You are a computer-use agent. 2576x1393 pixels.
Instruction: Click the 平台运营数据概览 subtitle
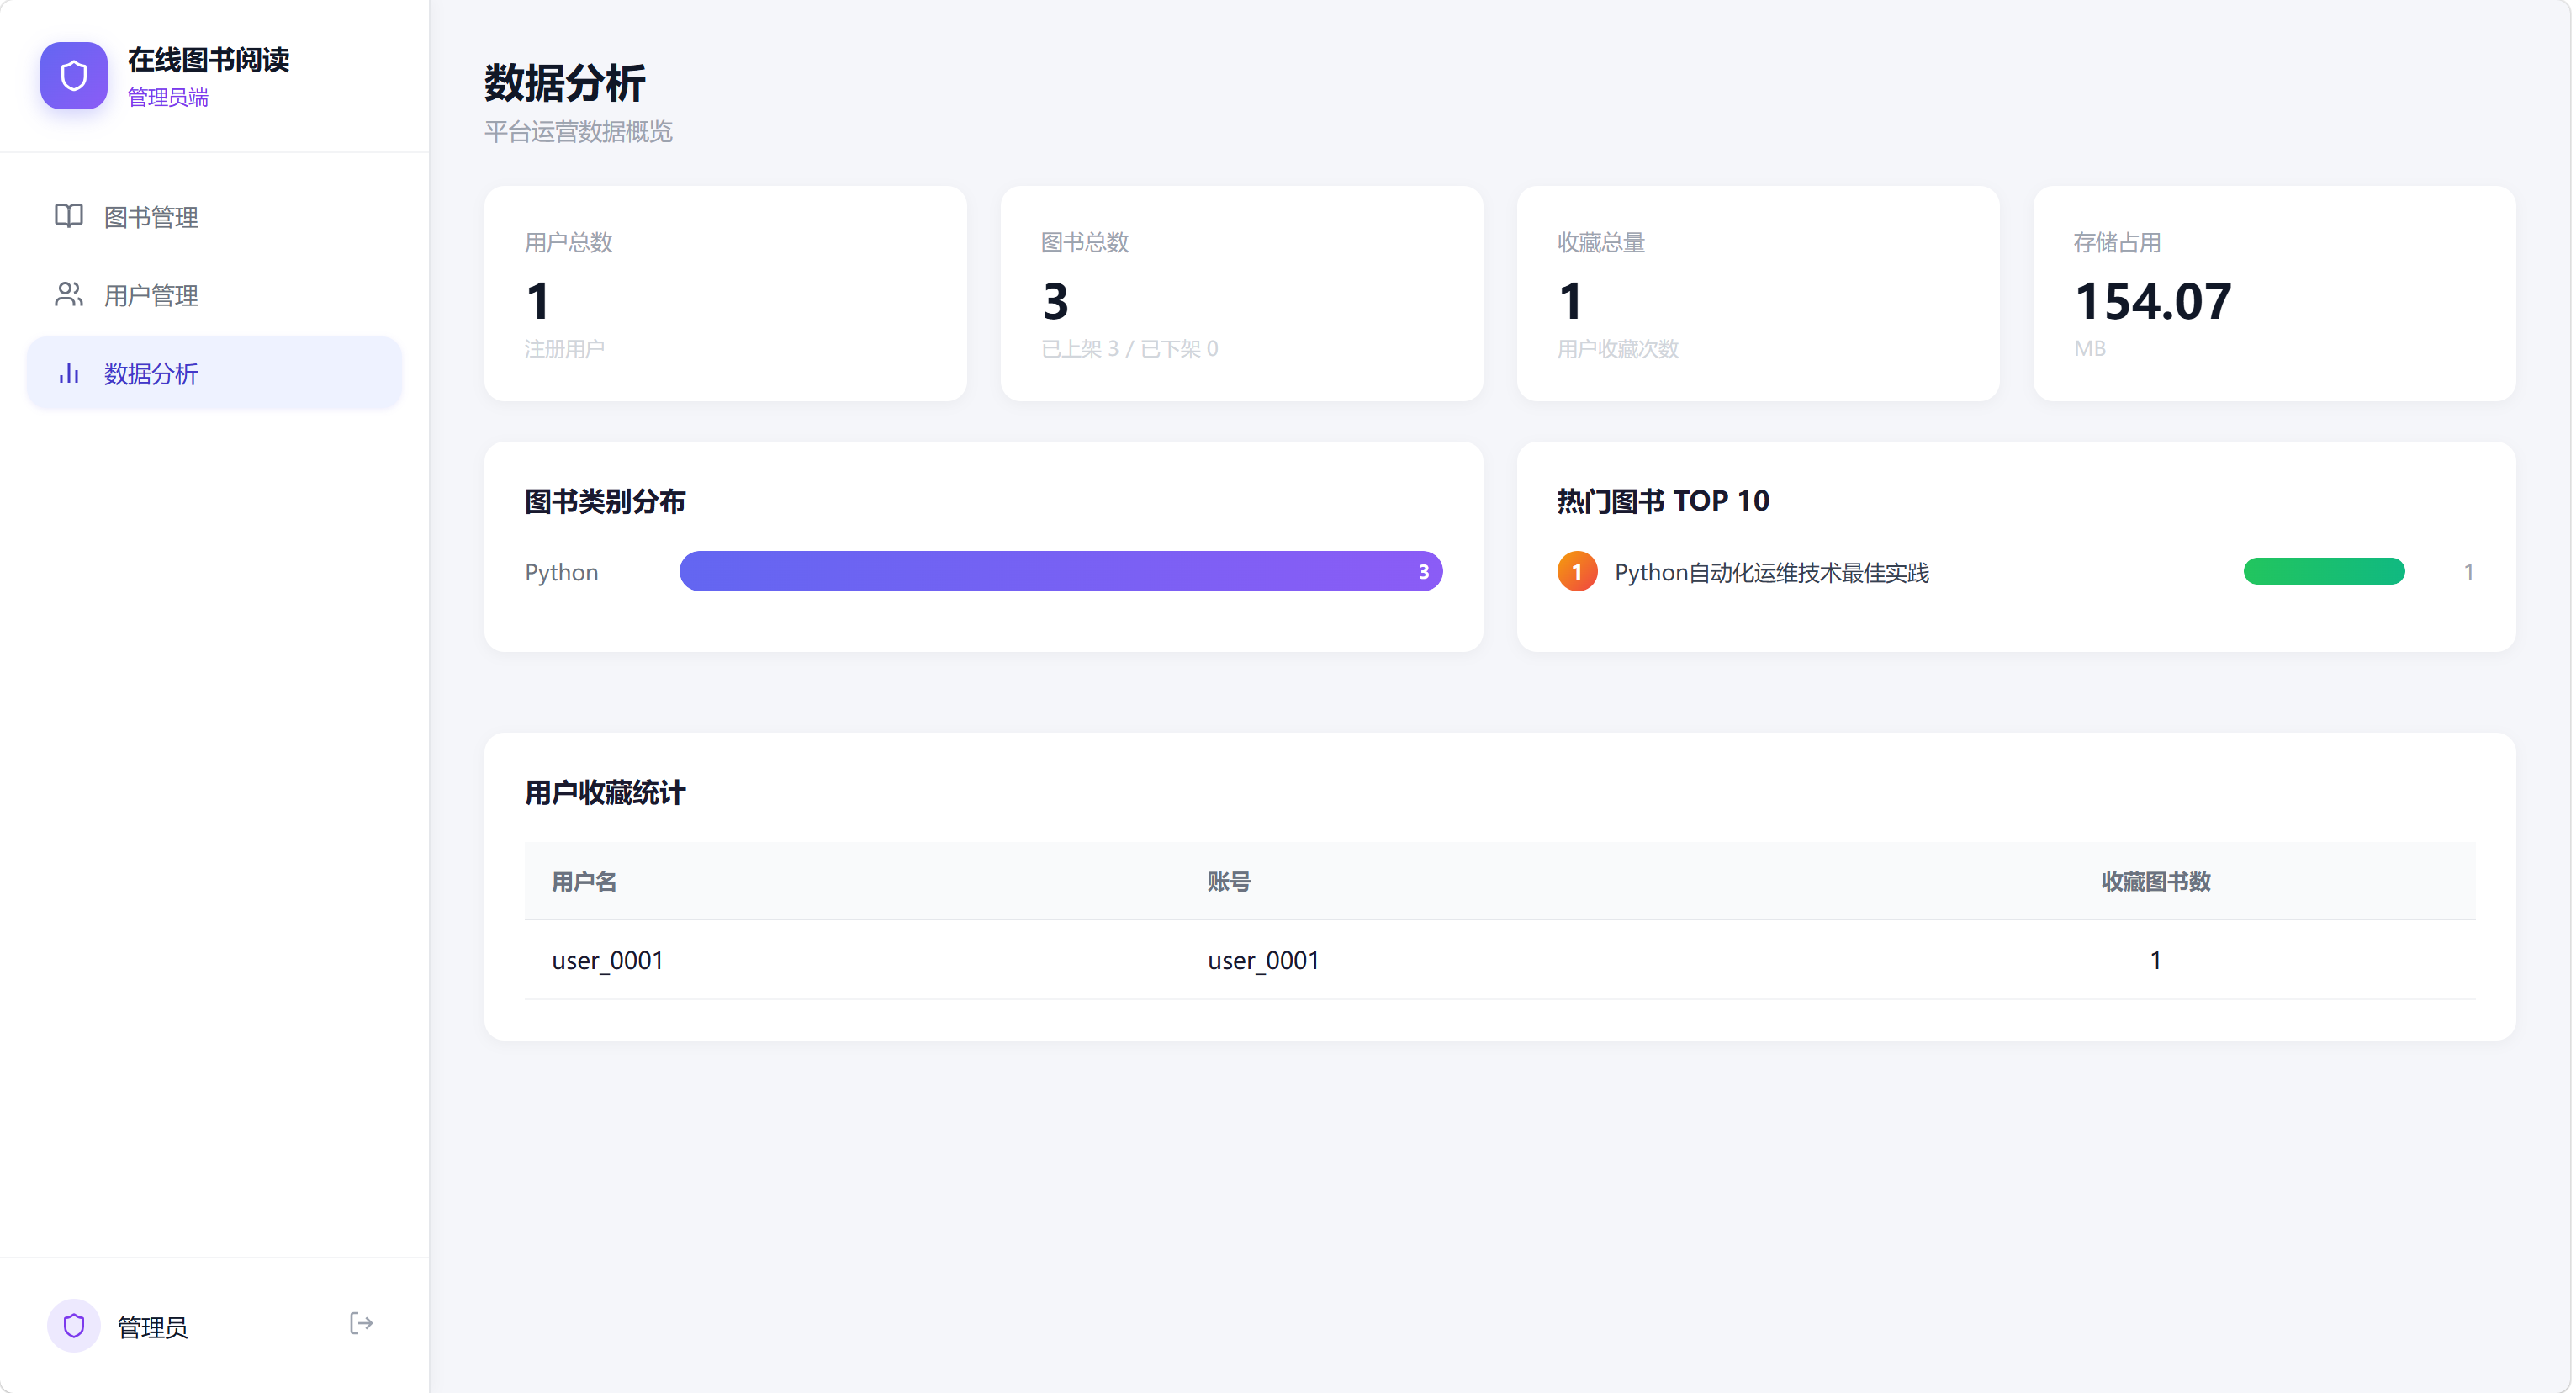click(578, 132)
